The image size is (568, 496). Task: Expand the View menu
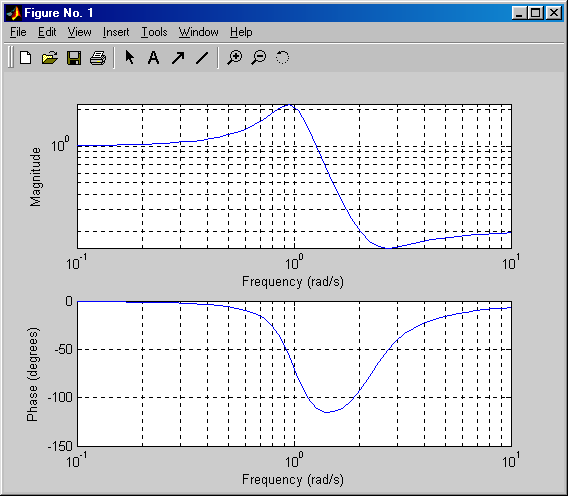(79, 32)
